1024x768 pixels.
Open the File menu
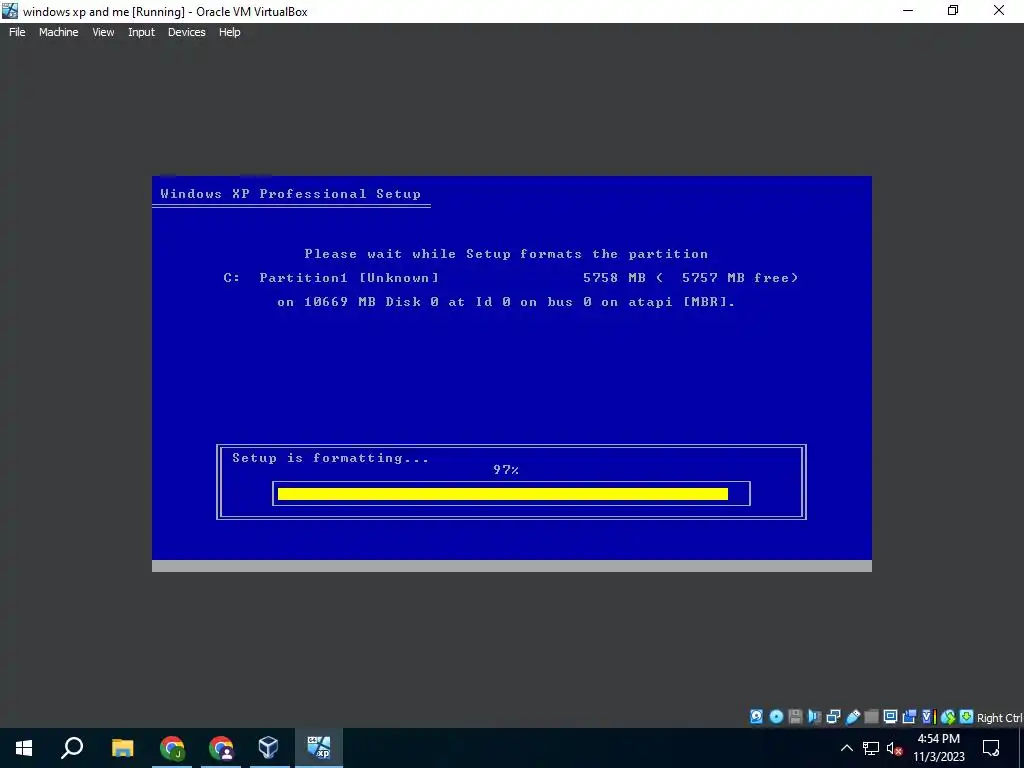(x=17, y=32)
